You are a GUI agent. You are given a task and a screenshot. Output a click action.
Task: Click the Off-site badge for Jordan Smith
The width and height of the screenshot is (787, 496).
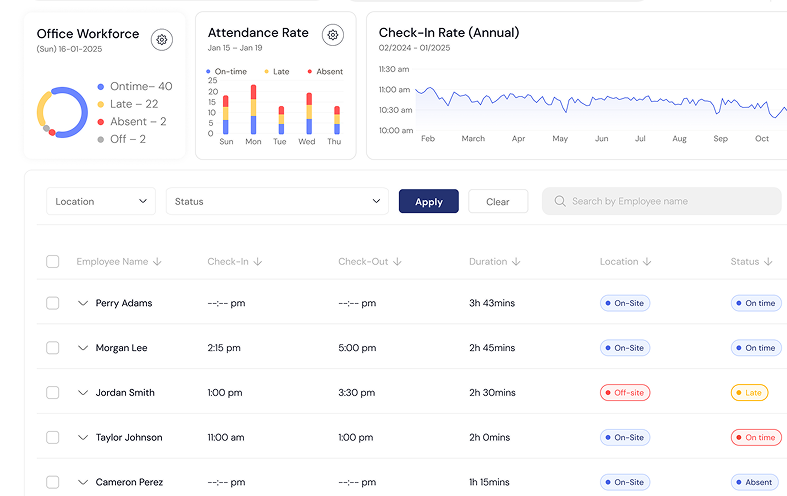click(625, 393)
